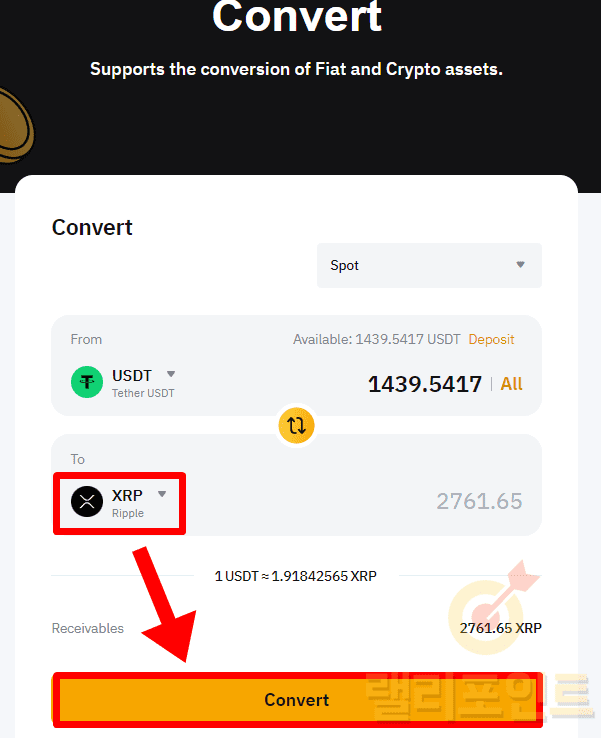Select All available balance
The height and width of the screenshot is (738, 601).
[511, 384]
